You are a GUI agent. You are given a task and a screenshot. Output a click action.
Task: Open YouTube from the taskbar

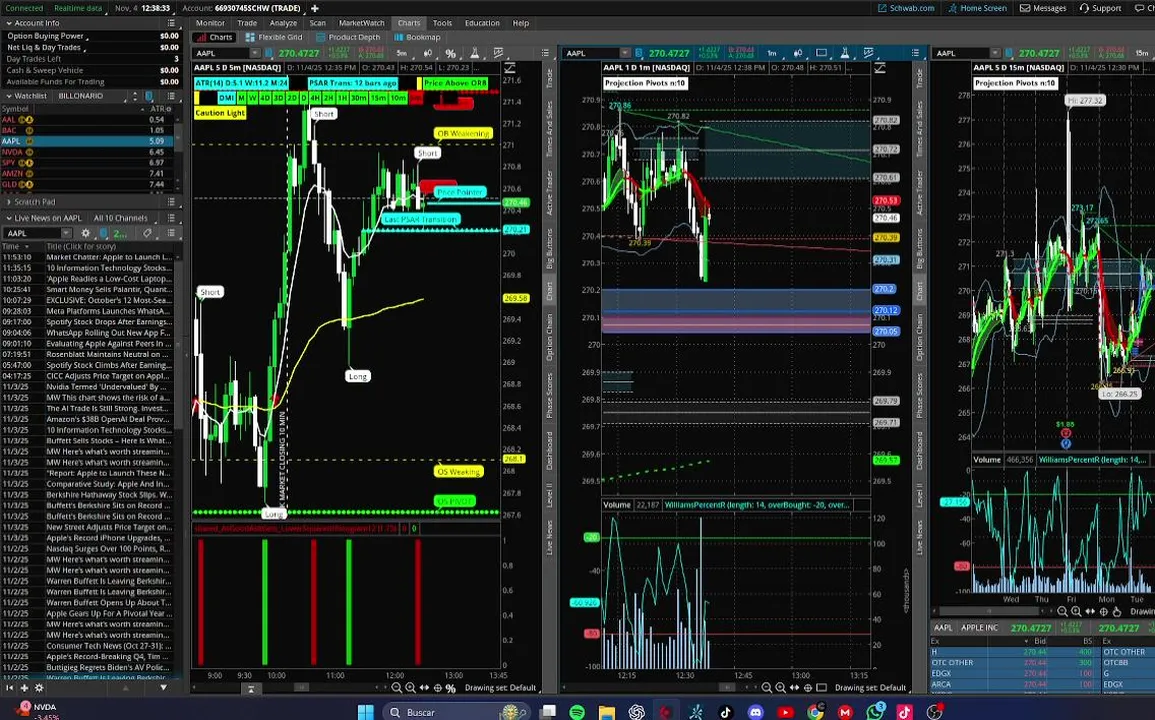tap(785, 712)
